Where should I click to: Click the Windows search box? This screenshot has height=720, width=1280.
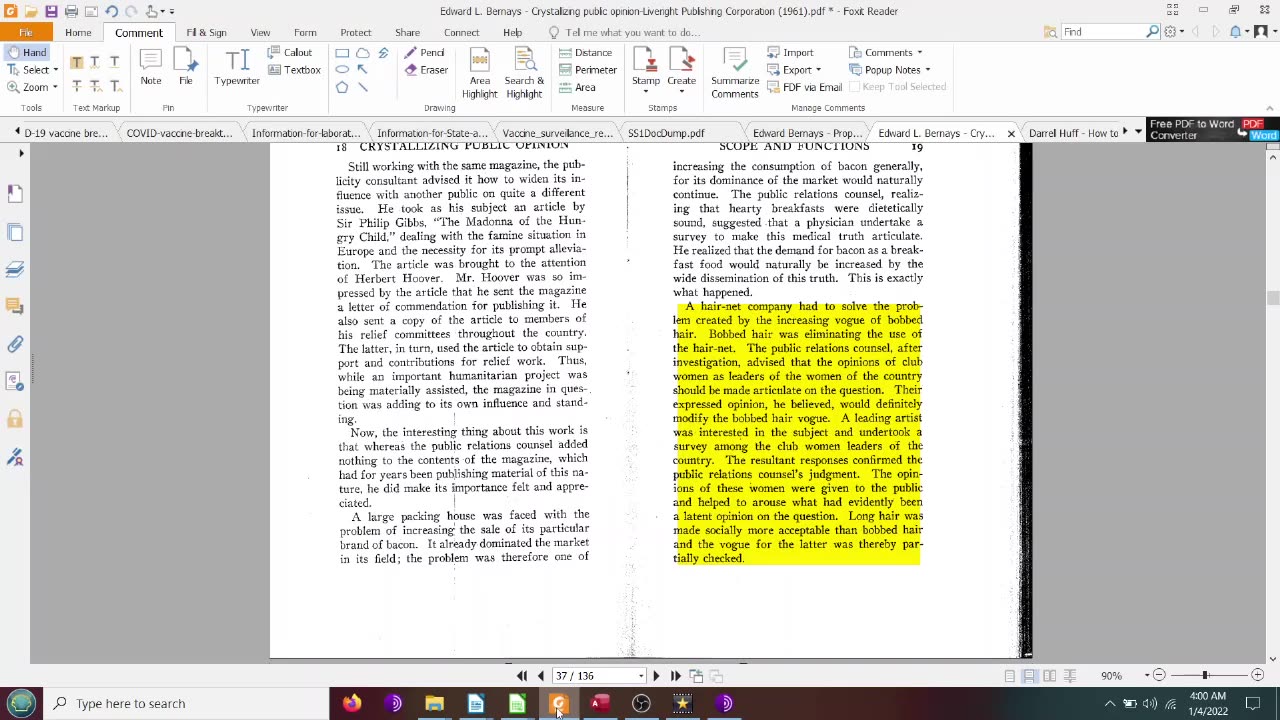pos(186,703)
